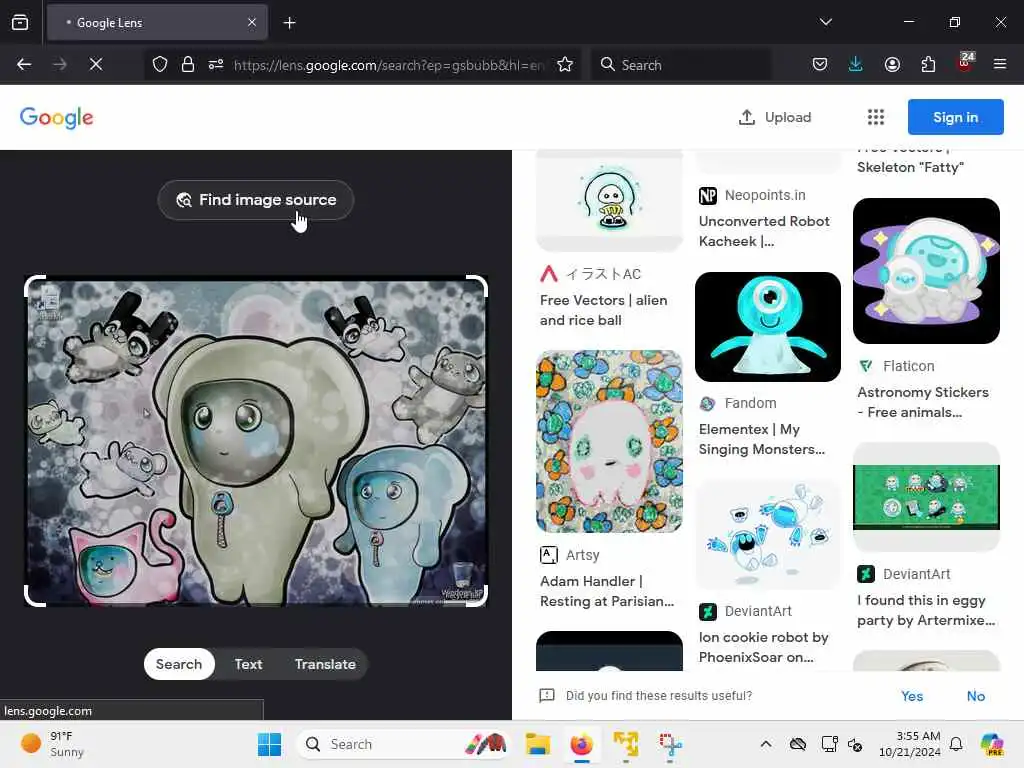This screenshot has width=1024, height=768.
Task: Open Adam Handler Resting at Parisian link
Action: [607, 591]
